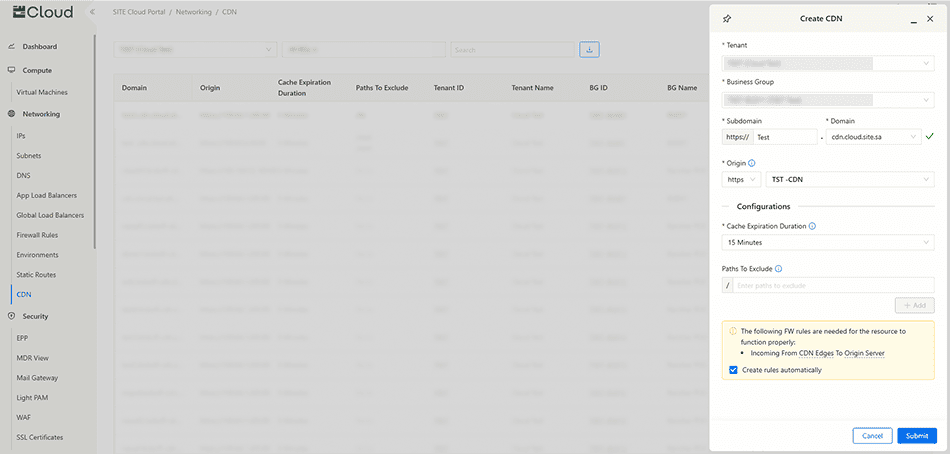Cancel the Create CDN form
Image resolution: width=950 pixels, height=454 pixels.
coord(872,436)
